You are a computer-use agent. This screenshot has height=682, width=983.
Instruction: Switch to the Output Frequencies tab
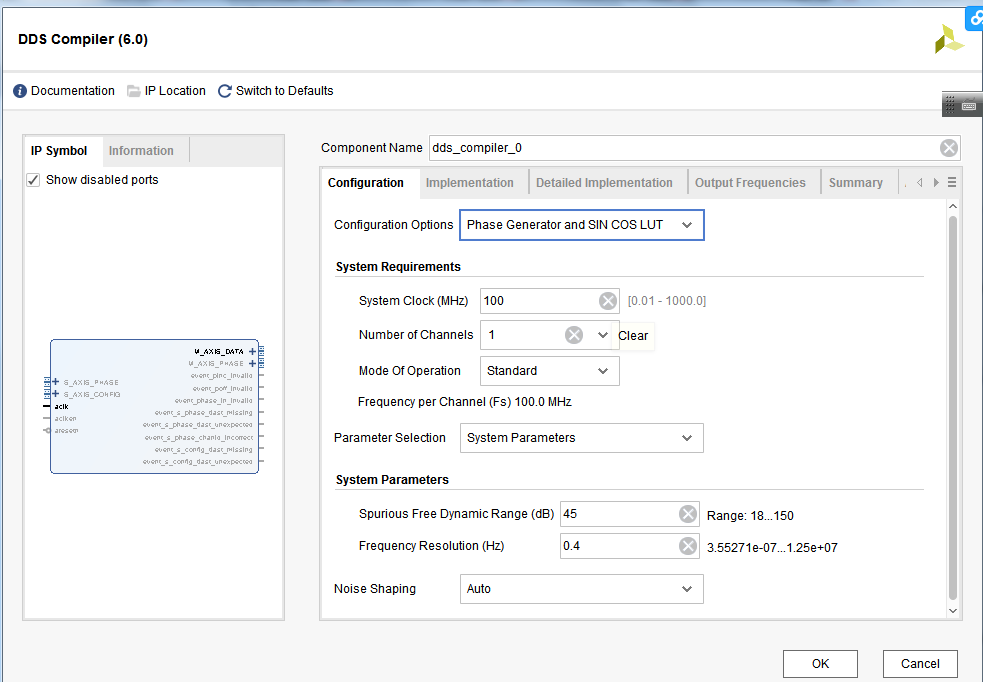[750, 183]
